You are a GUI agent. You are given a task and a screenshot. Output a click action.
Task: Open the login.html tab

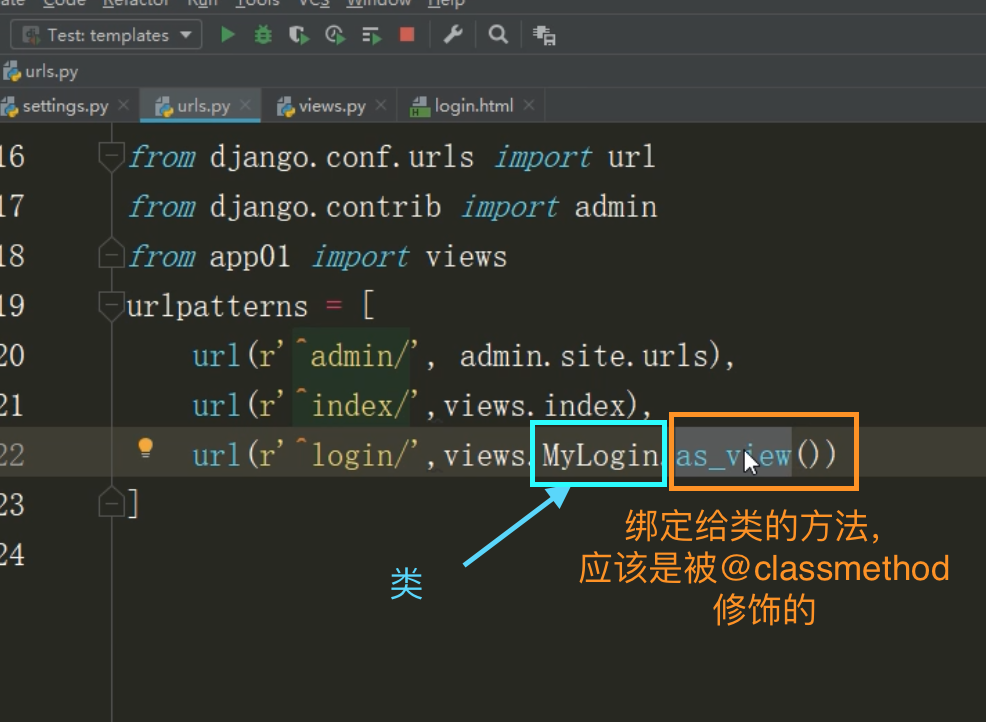(x=473, y=105)
